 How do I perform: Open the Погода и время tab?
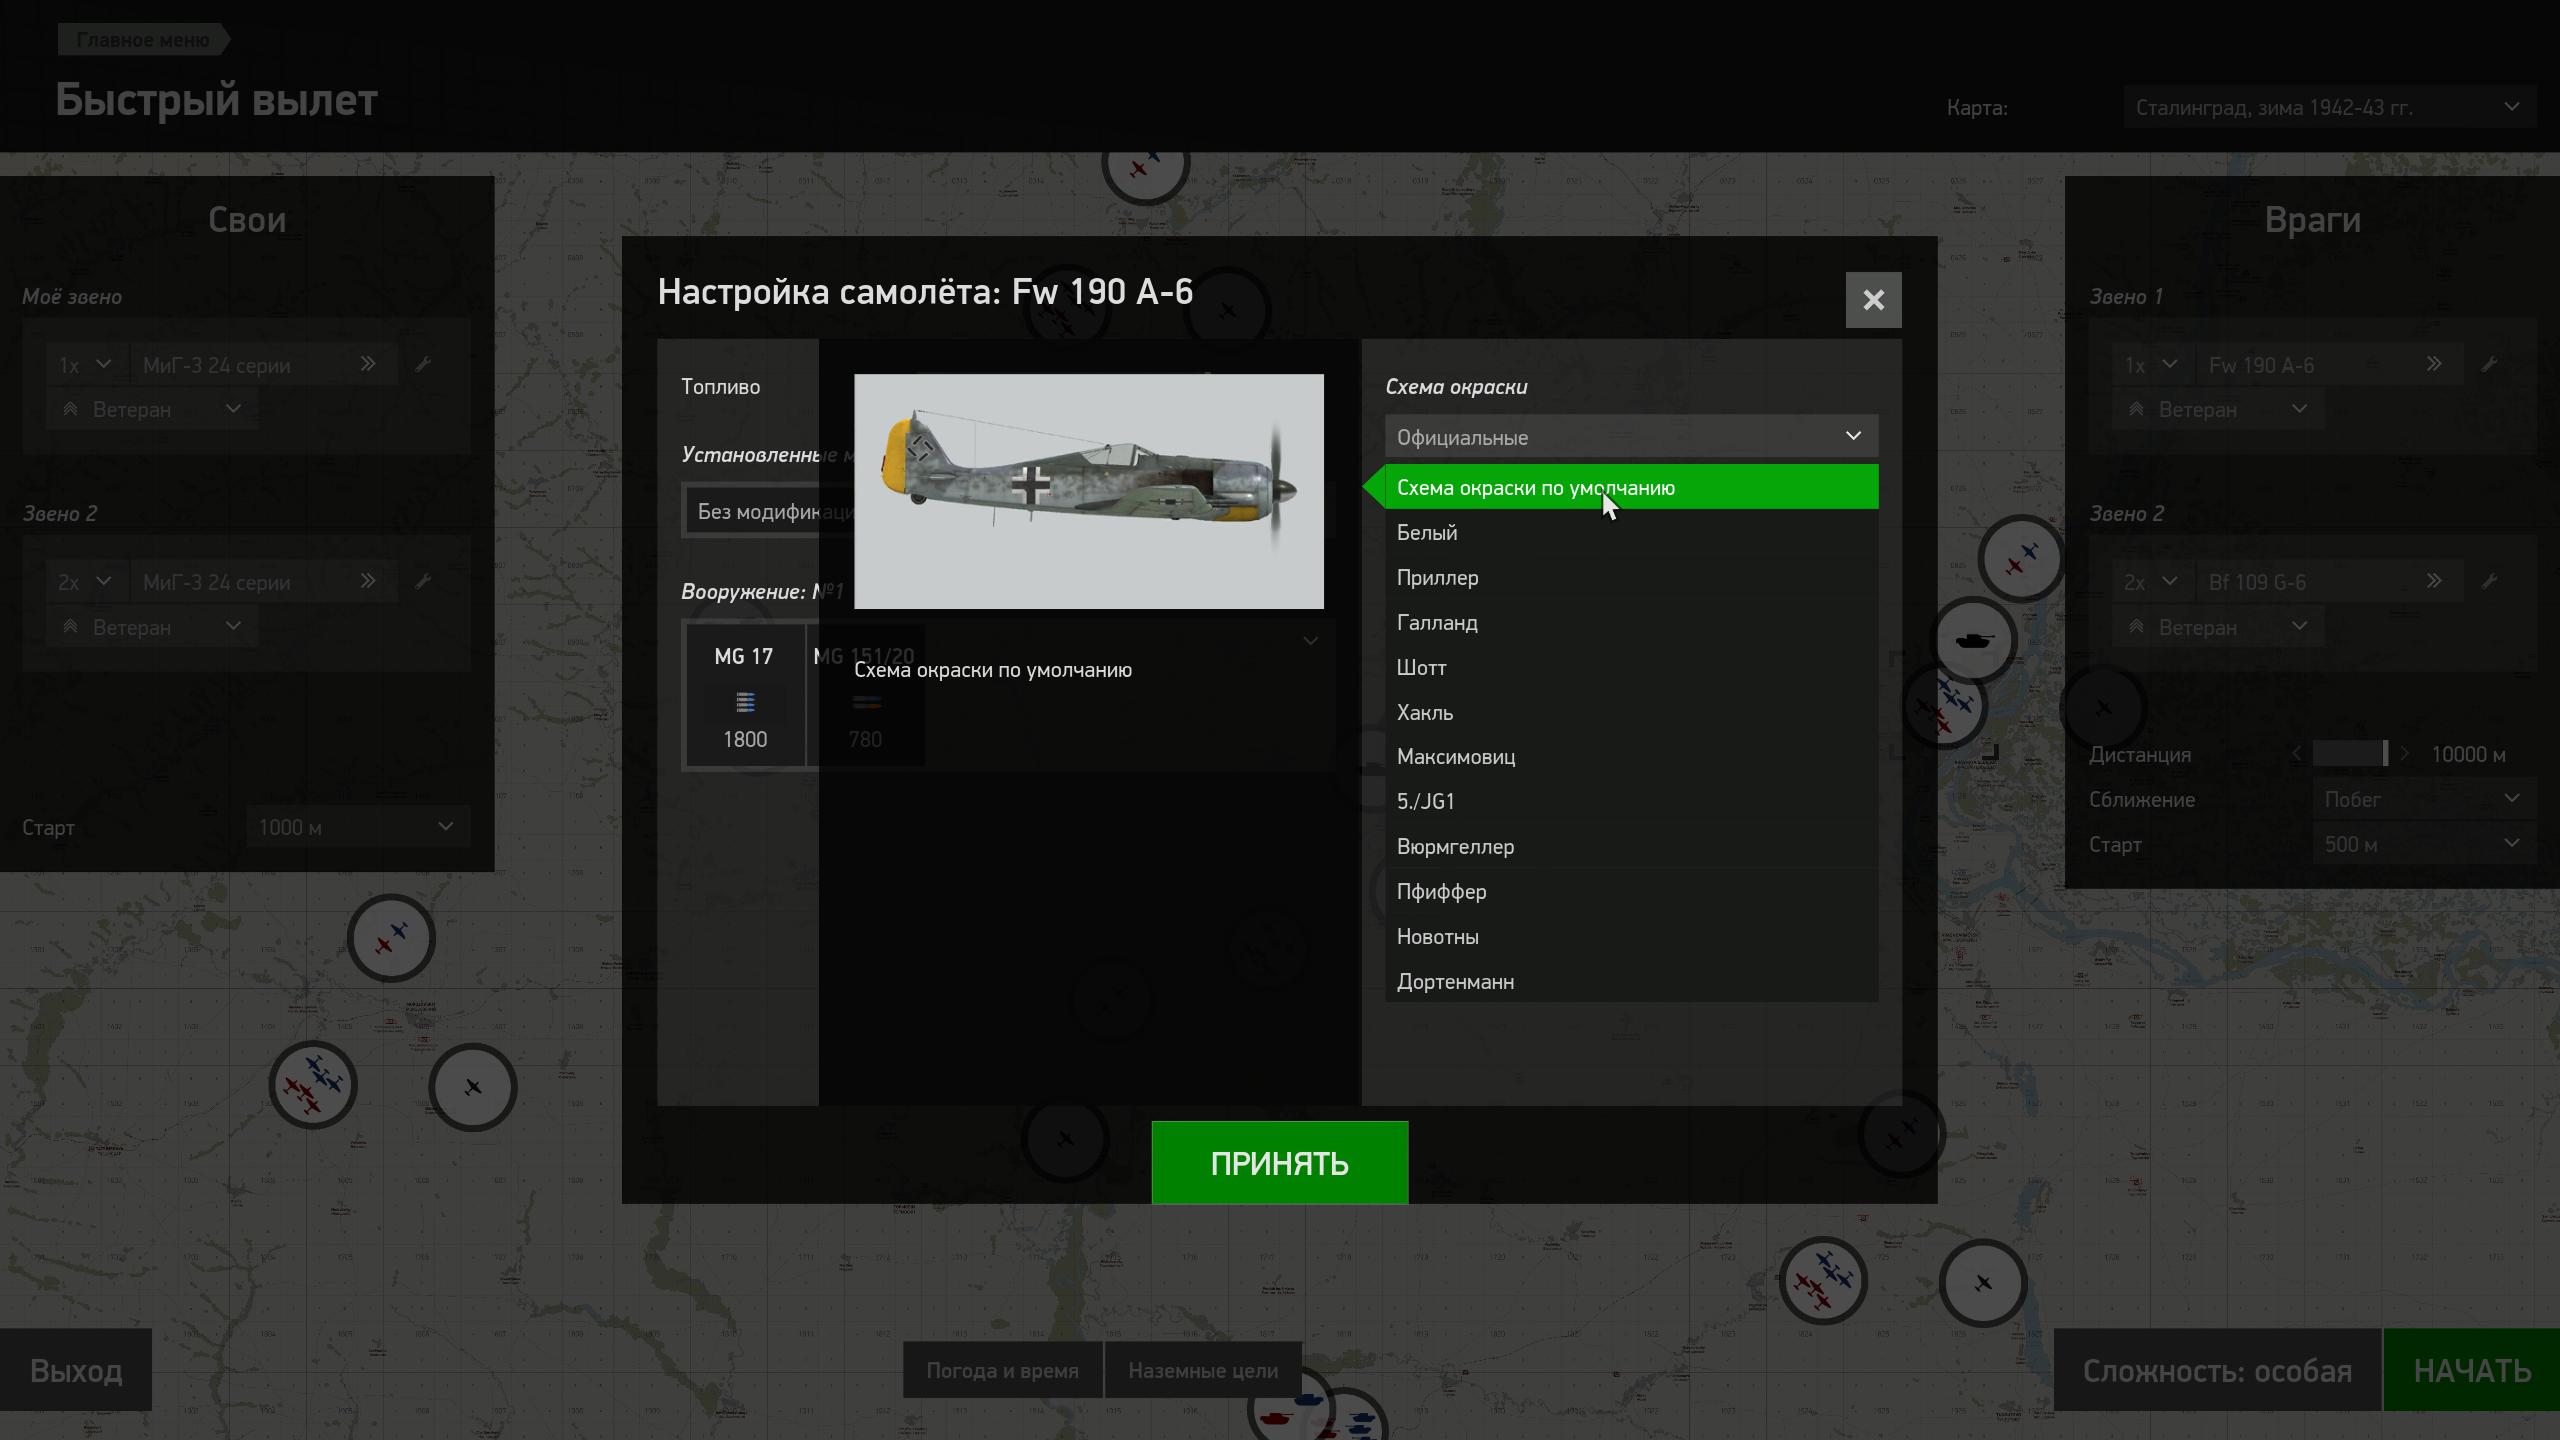tap(1002, 1370)
